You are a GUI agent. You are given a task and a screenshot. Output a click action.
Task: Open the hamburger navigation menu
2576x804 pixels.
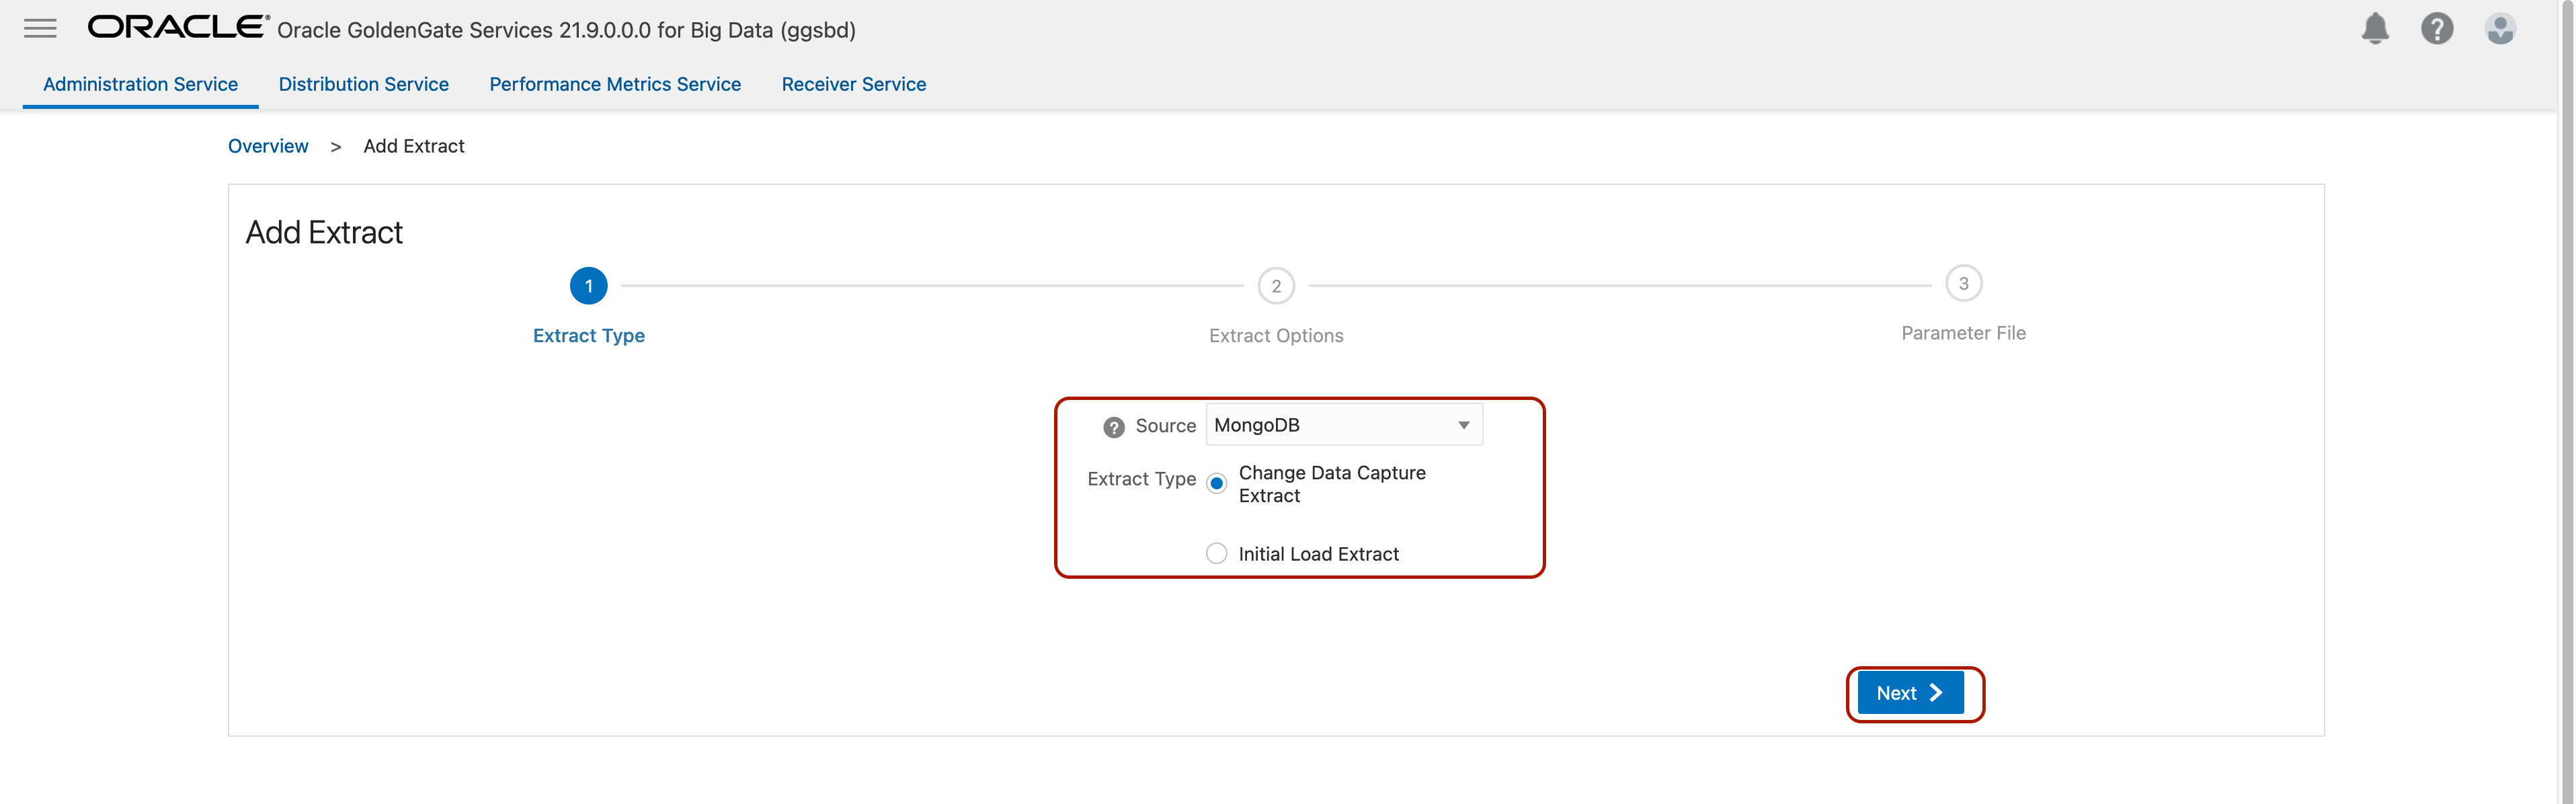click(40, 29)
